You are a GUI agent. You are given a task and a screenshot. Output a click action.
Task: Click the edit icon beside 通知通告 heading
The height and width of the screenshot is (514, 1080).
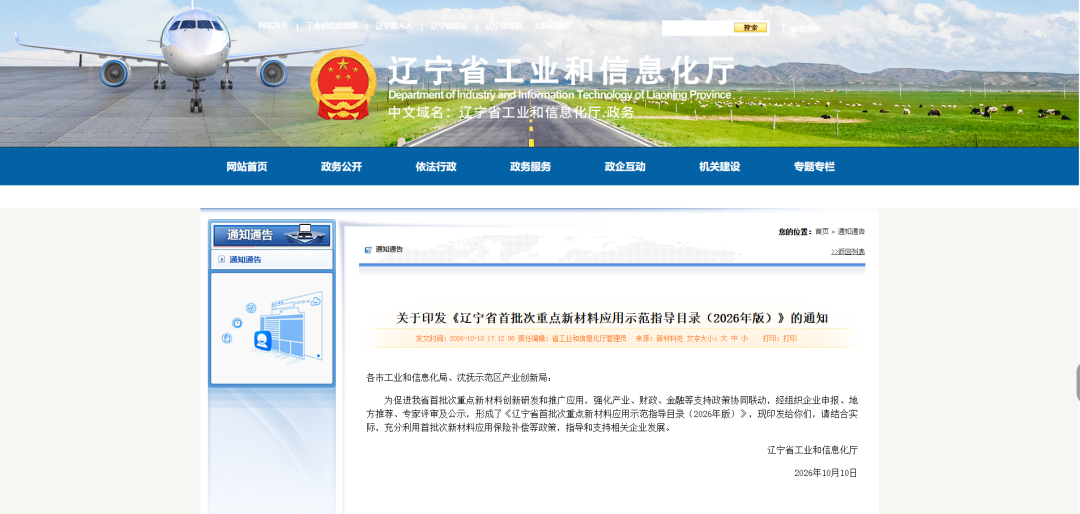coord(368,250)
